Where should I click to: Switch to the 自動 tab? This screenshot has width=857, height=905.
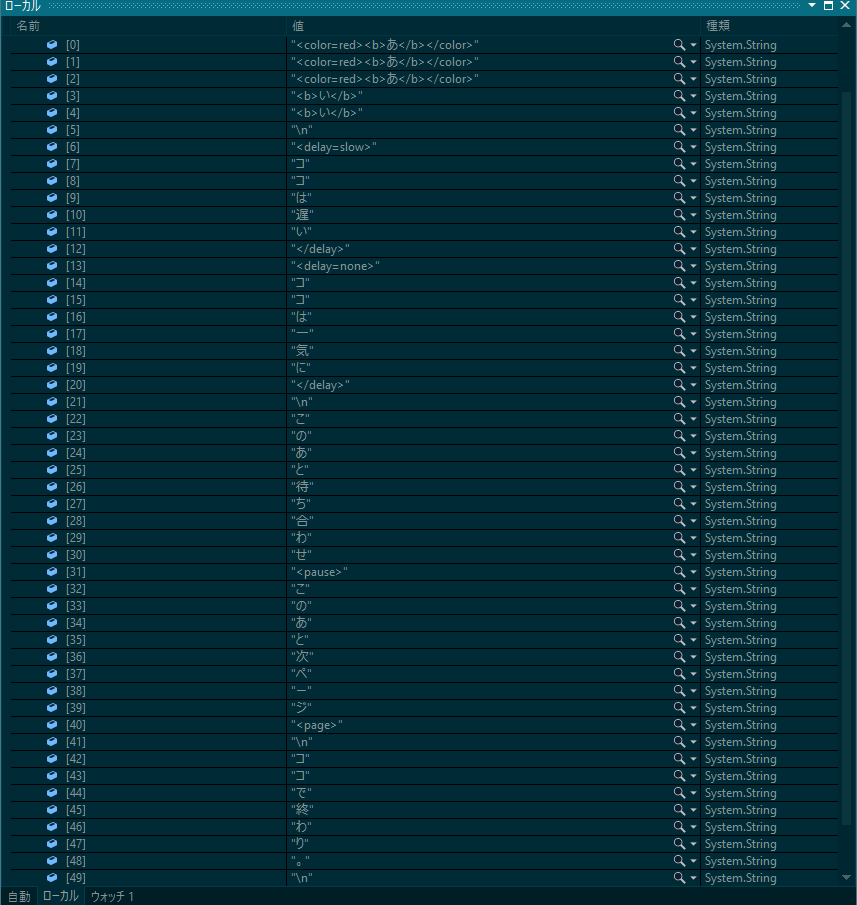pyautogui.click(x=19, y=896)
